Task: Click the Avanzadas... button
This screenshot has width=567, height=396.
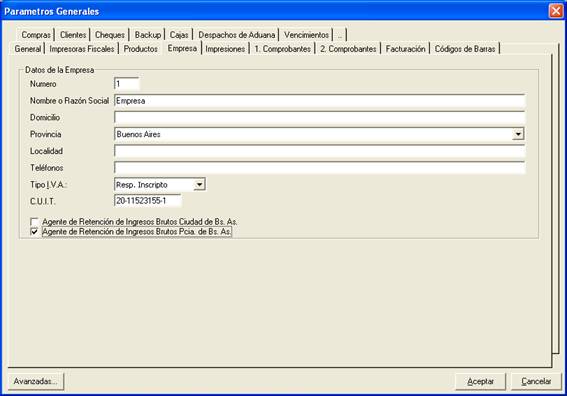Action: coord(35,382)
